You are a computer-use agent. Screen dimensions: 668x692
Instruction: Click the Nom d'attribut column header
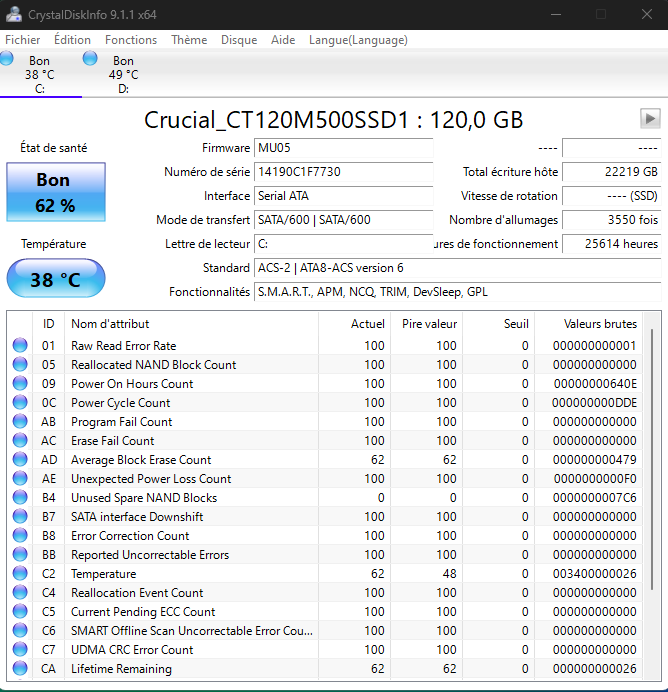191,324
